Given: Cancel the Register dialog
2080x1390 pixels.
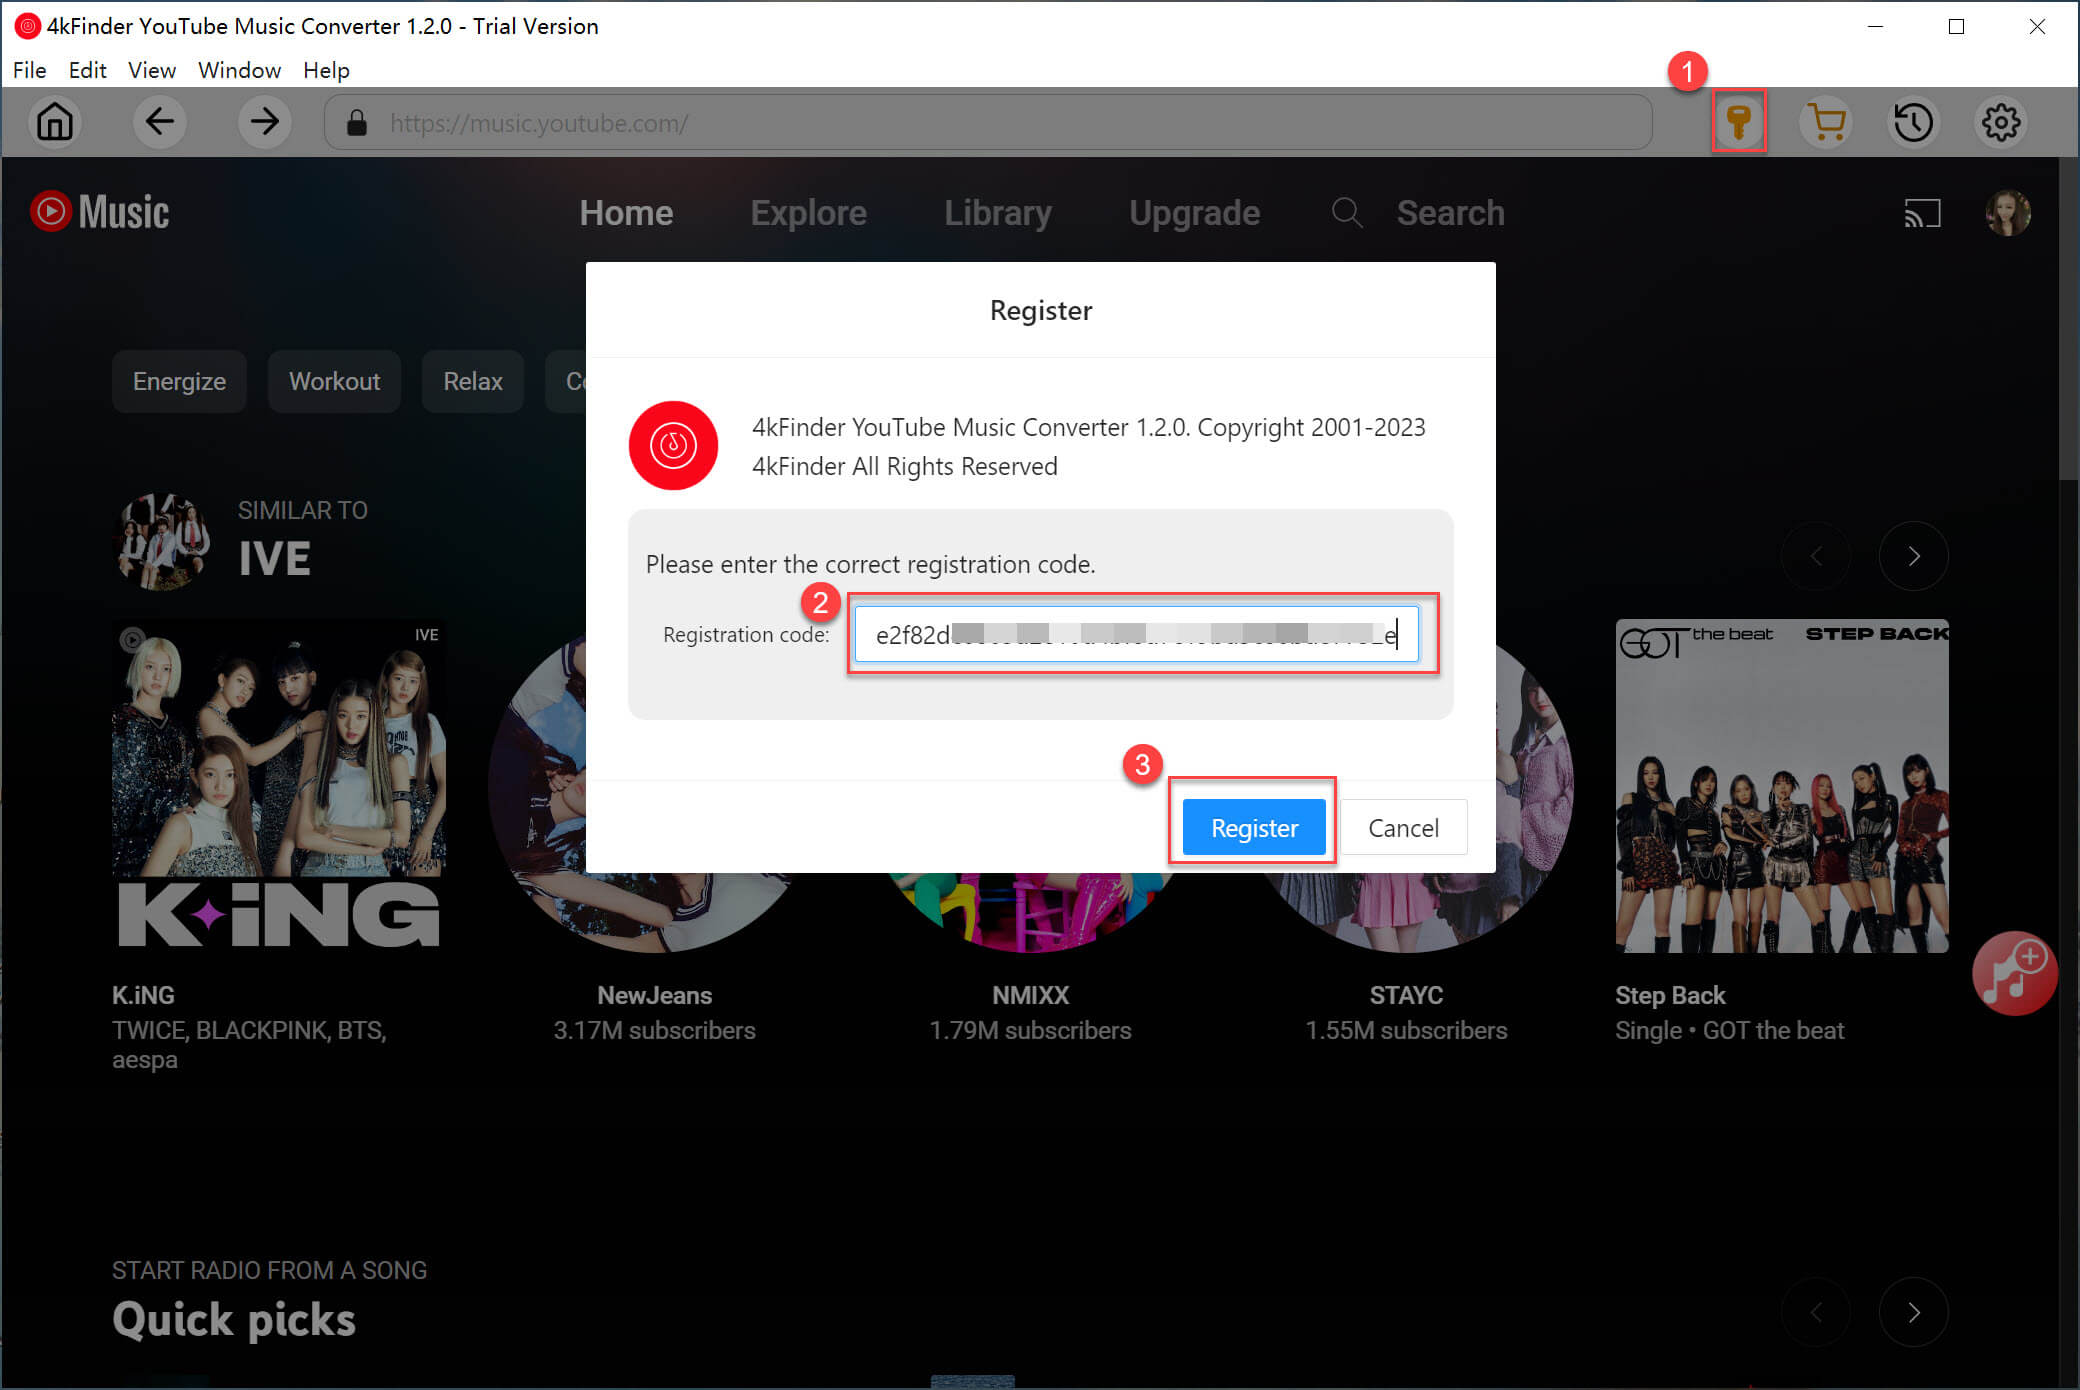Looking at the screenshot, I should pyautogui.click(x=1403, y=827).
